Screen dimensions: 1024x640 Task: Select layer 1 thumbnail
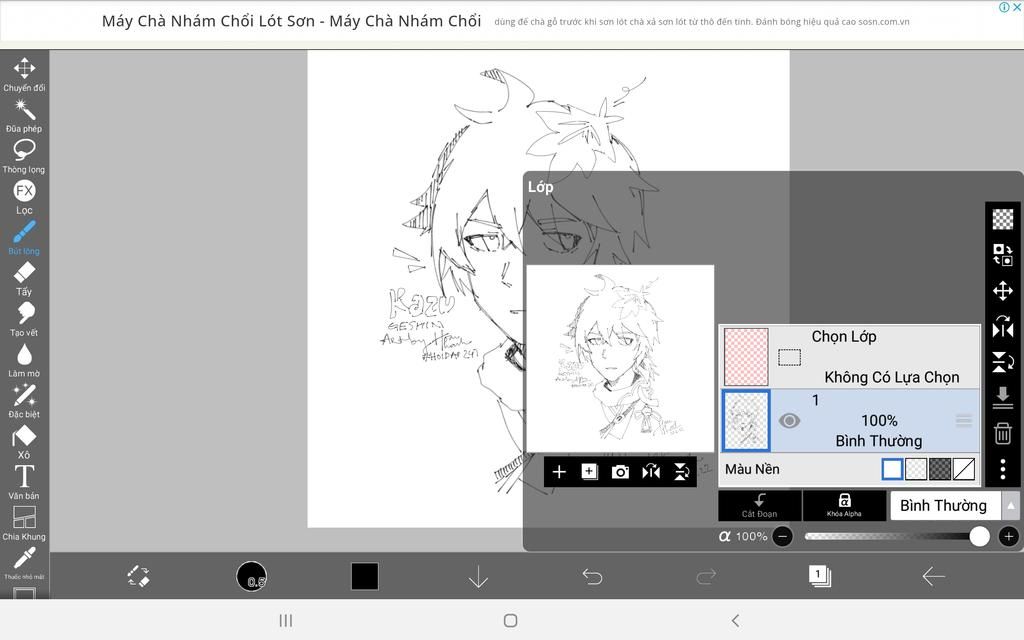coord(746,421)
